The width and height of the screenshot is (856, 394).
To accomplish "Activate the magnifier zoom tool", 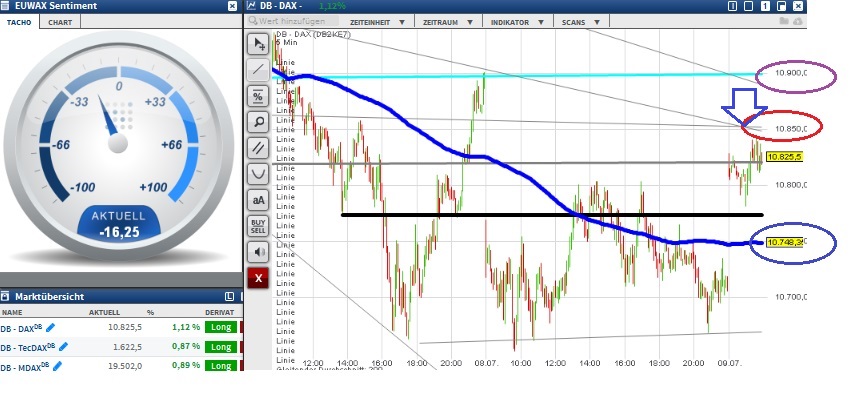I will 258,122.
